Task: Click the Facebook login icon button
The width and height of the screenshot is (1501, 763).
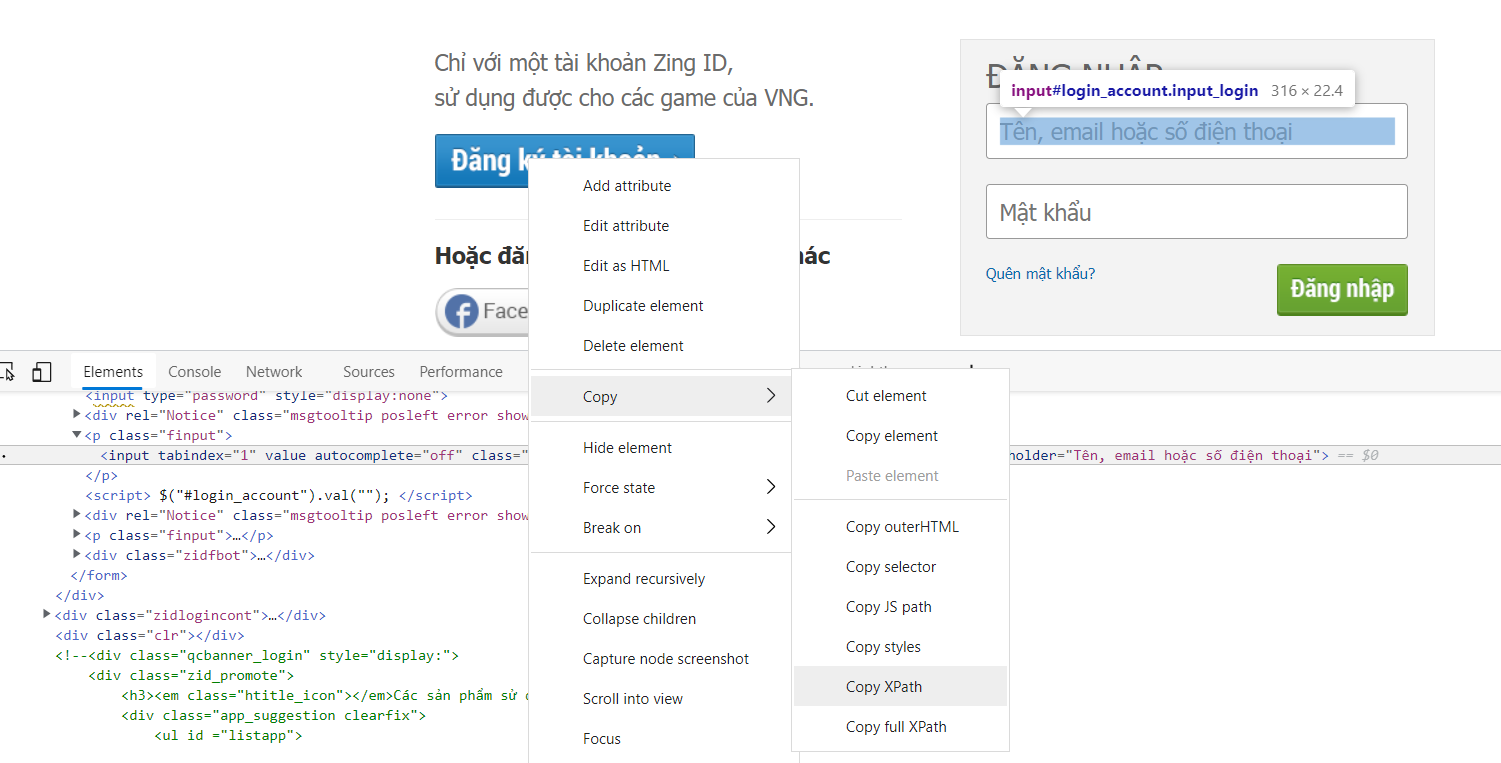Action: coord(482,312)
